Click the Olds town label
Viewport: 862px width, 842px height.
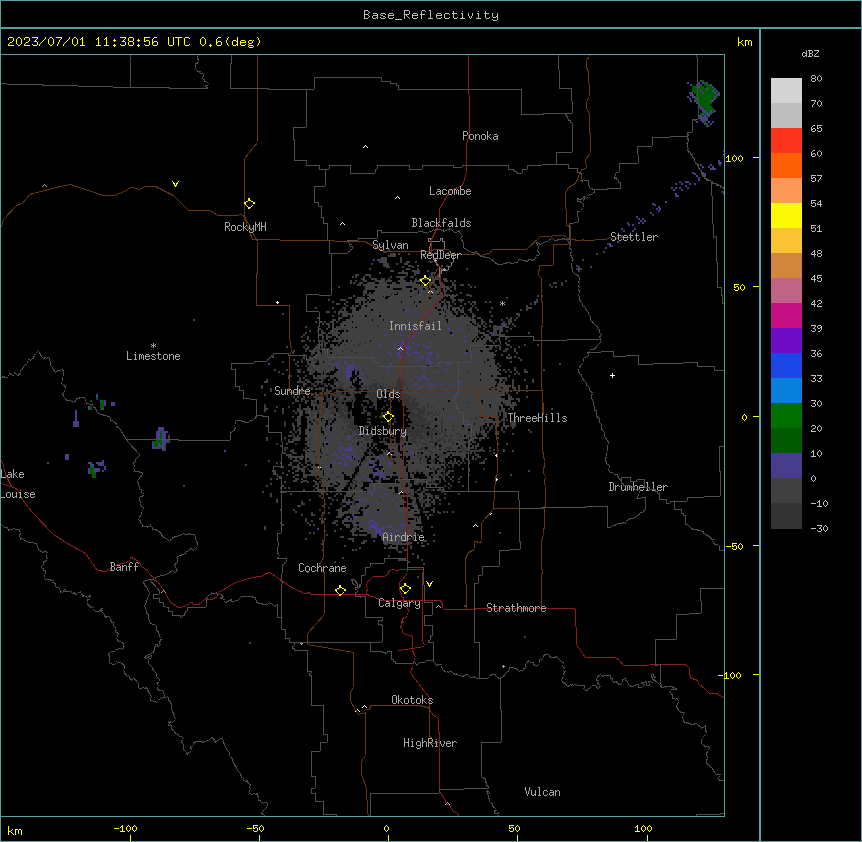pyautogui.click(x=388, y=394)
